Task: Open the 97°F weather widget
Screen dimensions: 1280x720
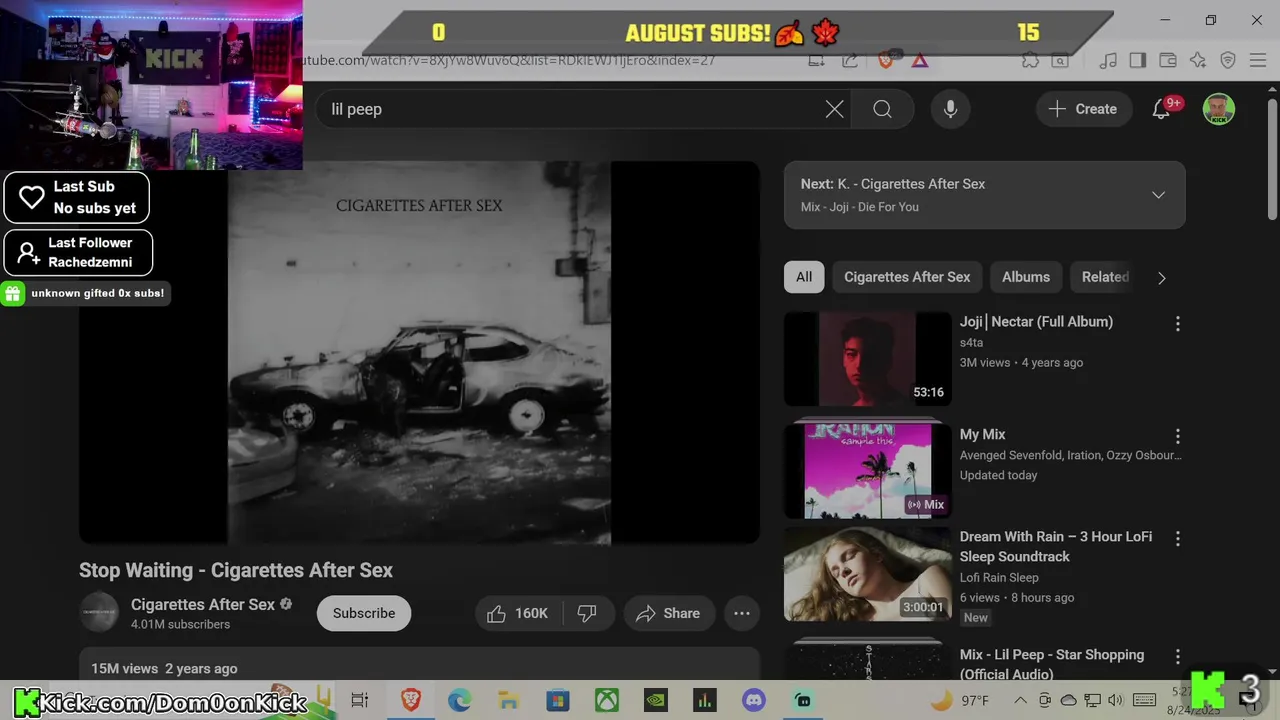Action: click(x=960, y=700)
